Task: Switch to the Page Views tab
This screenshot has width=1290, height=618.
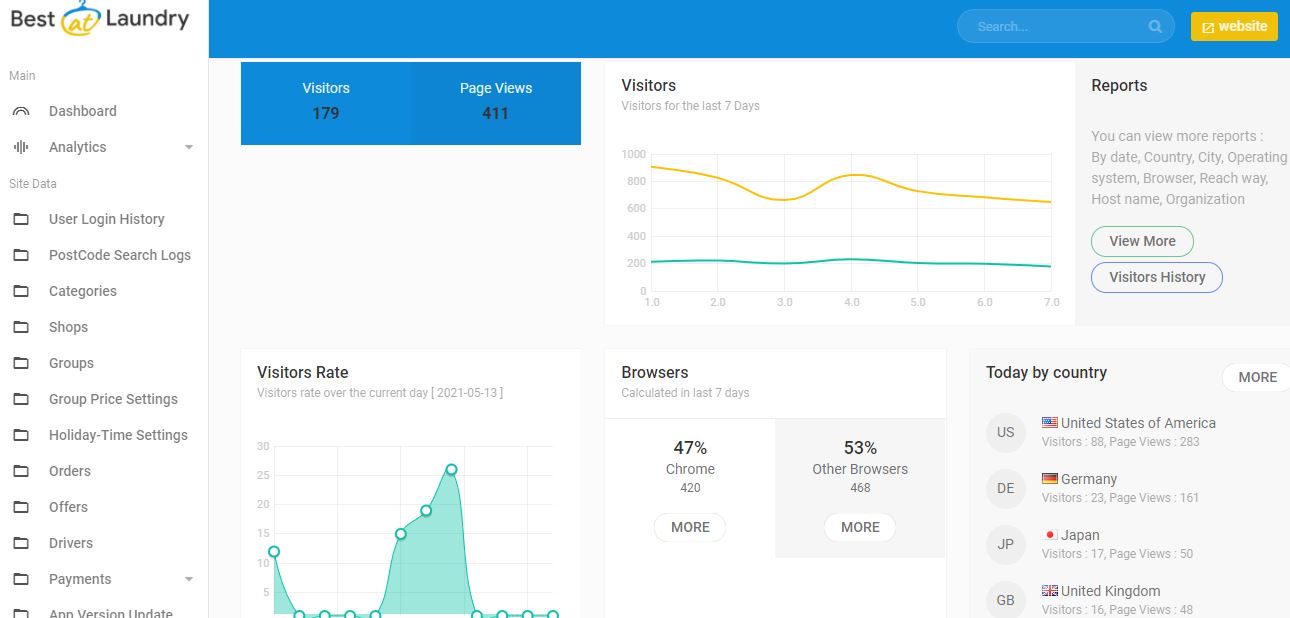Action: click(x=496, y=101)
